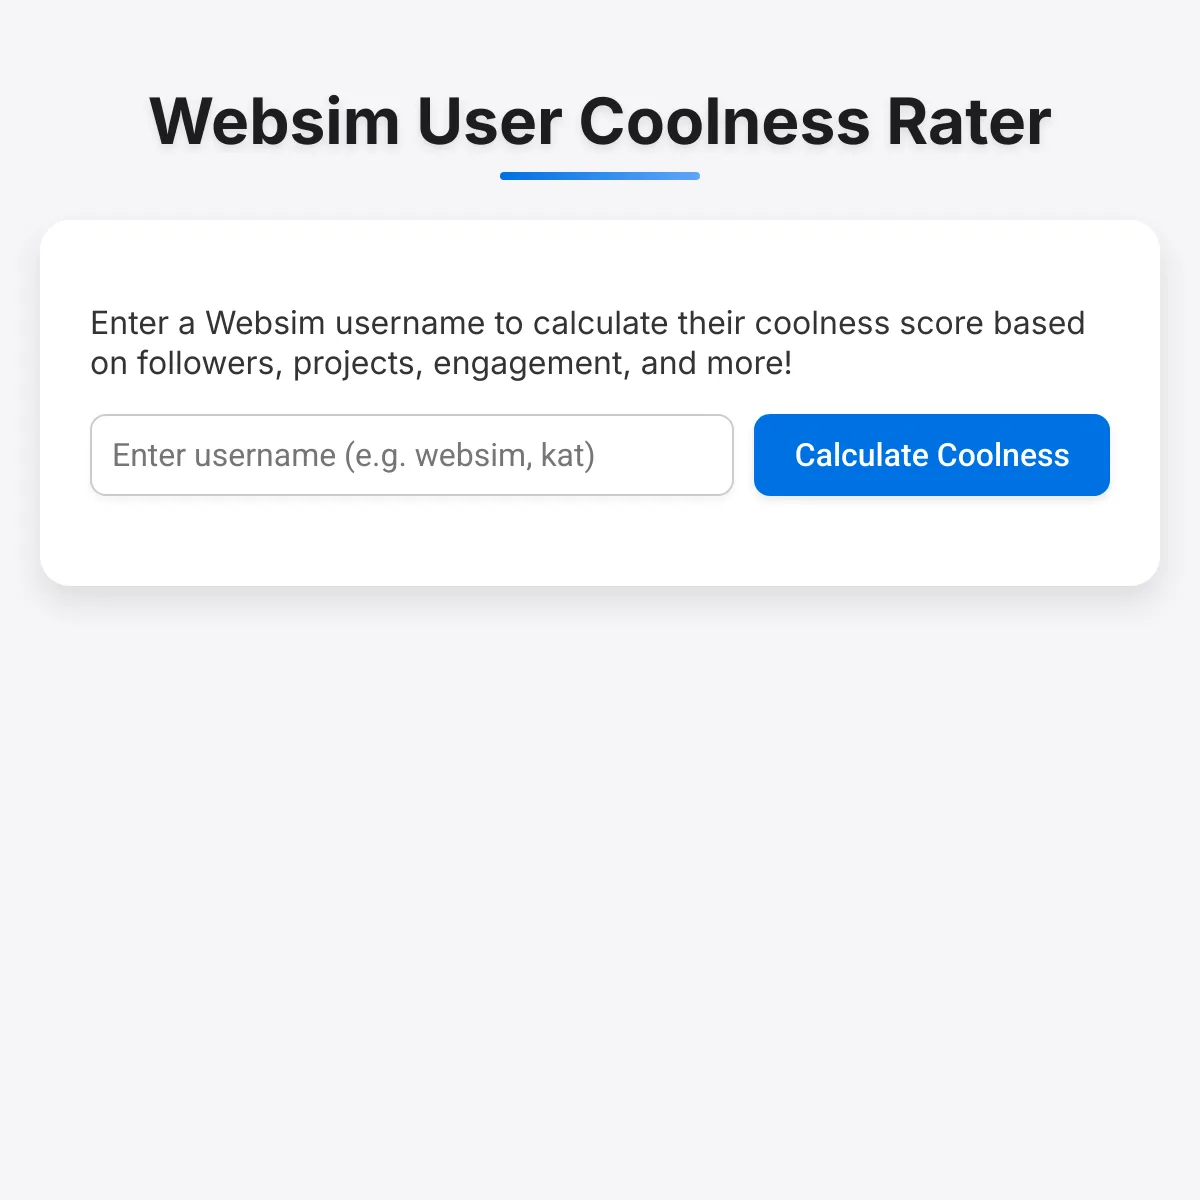Click 'and more!' ending the description

(717, 363)
